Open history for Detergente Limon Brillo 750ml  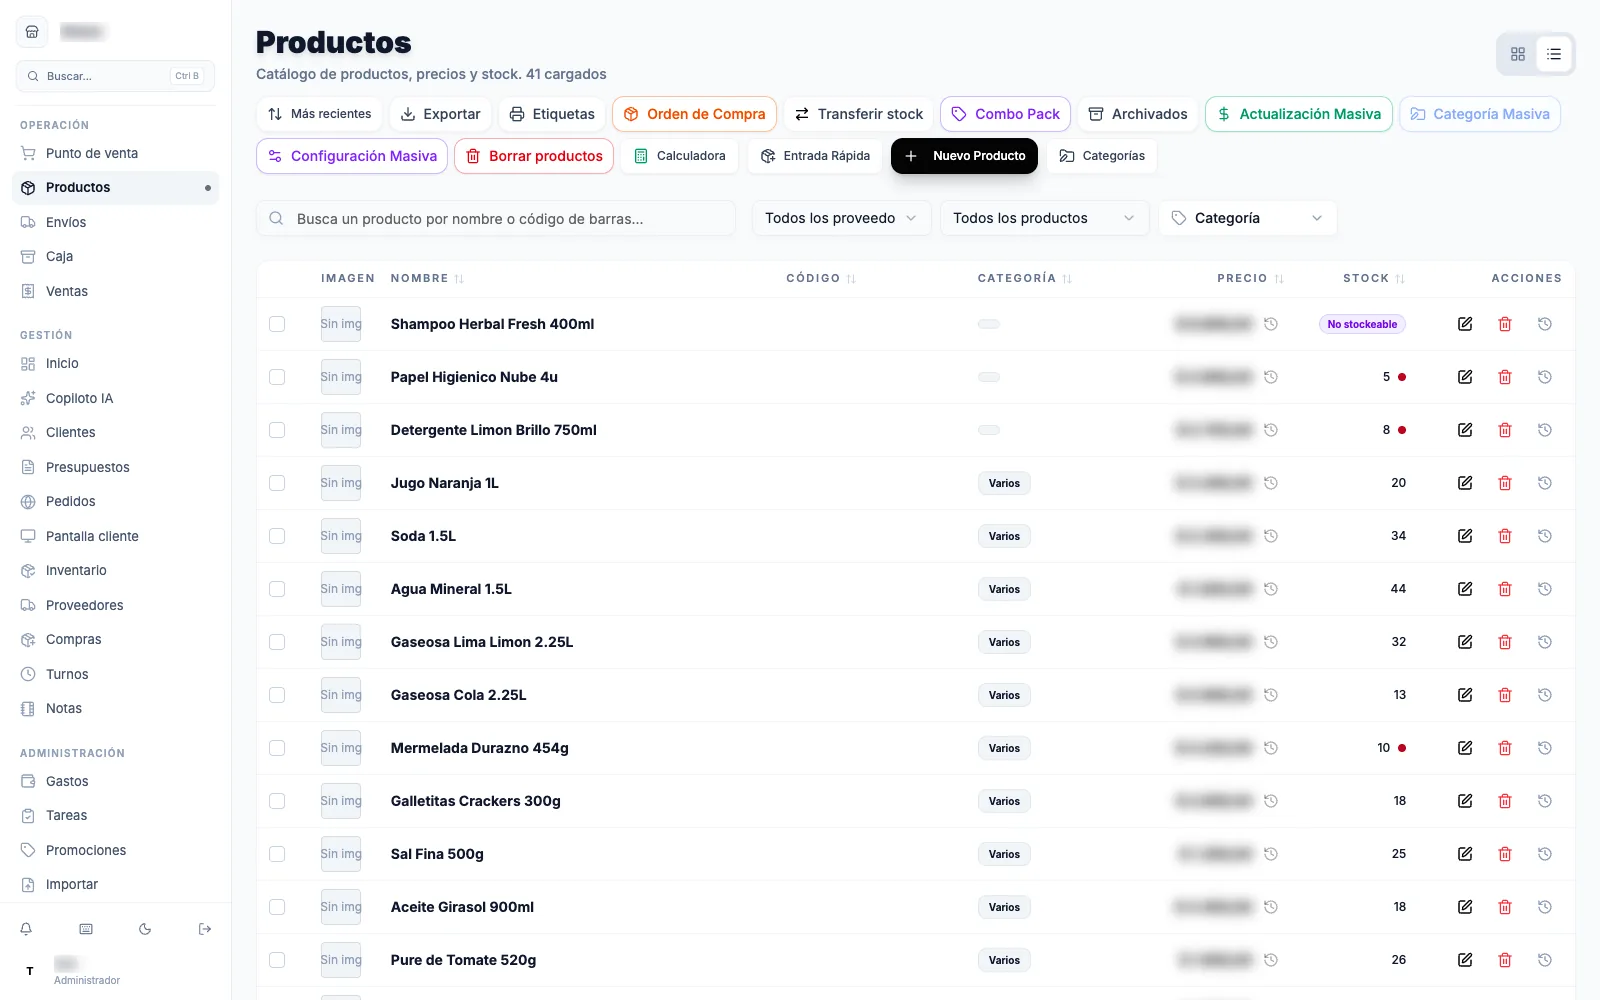coord(1545,430)
